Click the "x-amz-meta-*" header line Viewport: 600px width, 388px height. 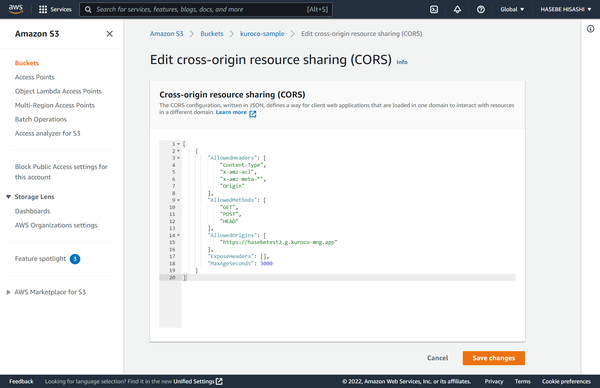tap(243, 179)
